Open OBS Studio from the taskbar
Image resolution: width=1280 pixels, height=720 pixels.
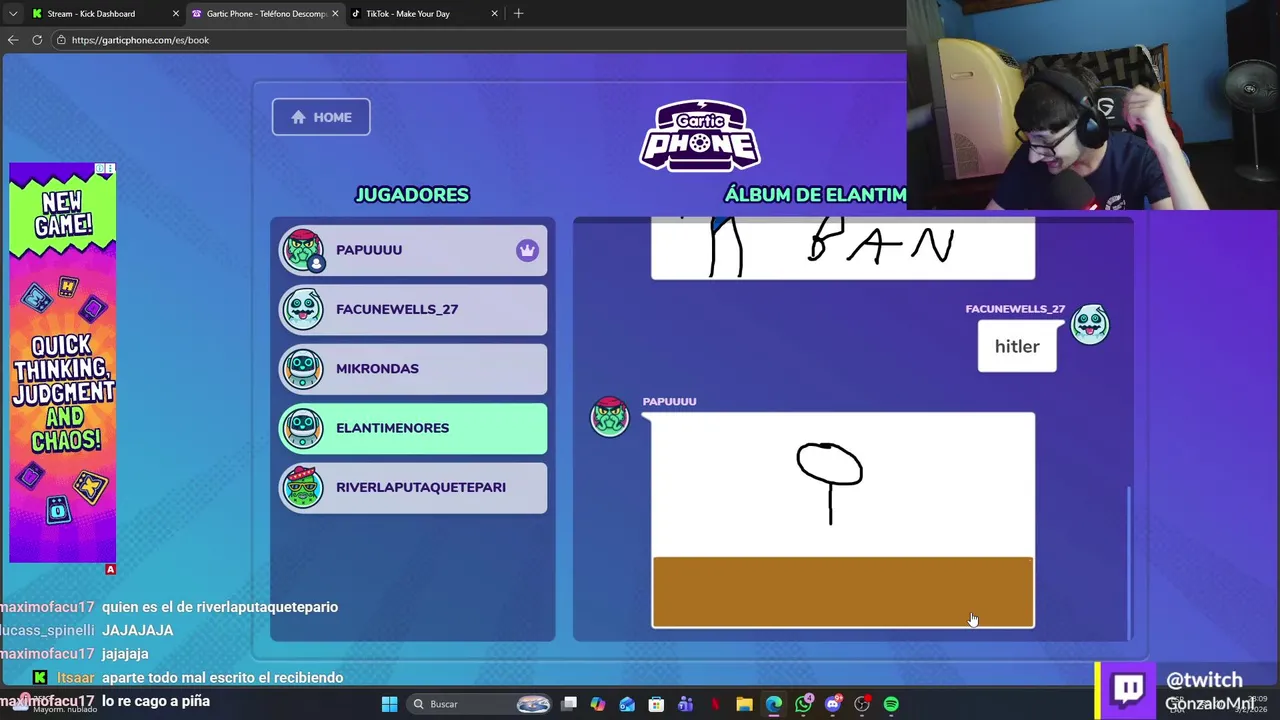click(x=862, y=704)
